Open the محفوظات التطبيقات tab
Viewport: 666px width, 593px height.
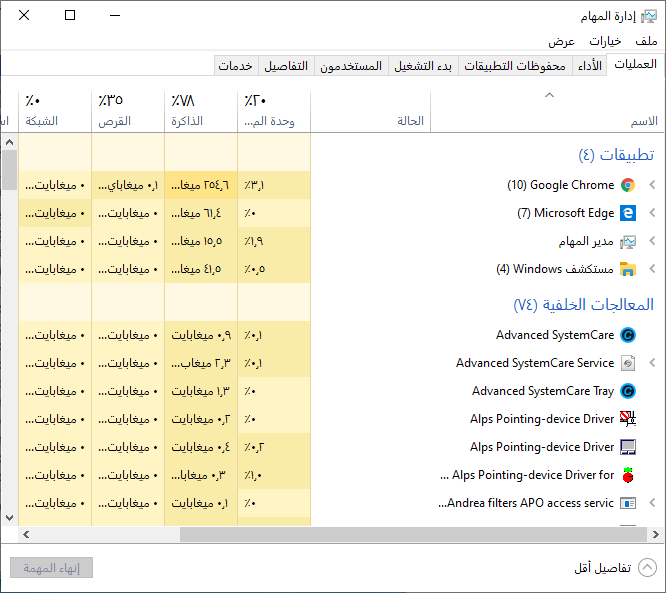[515, 66]
